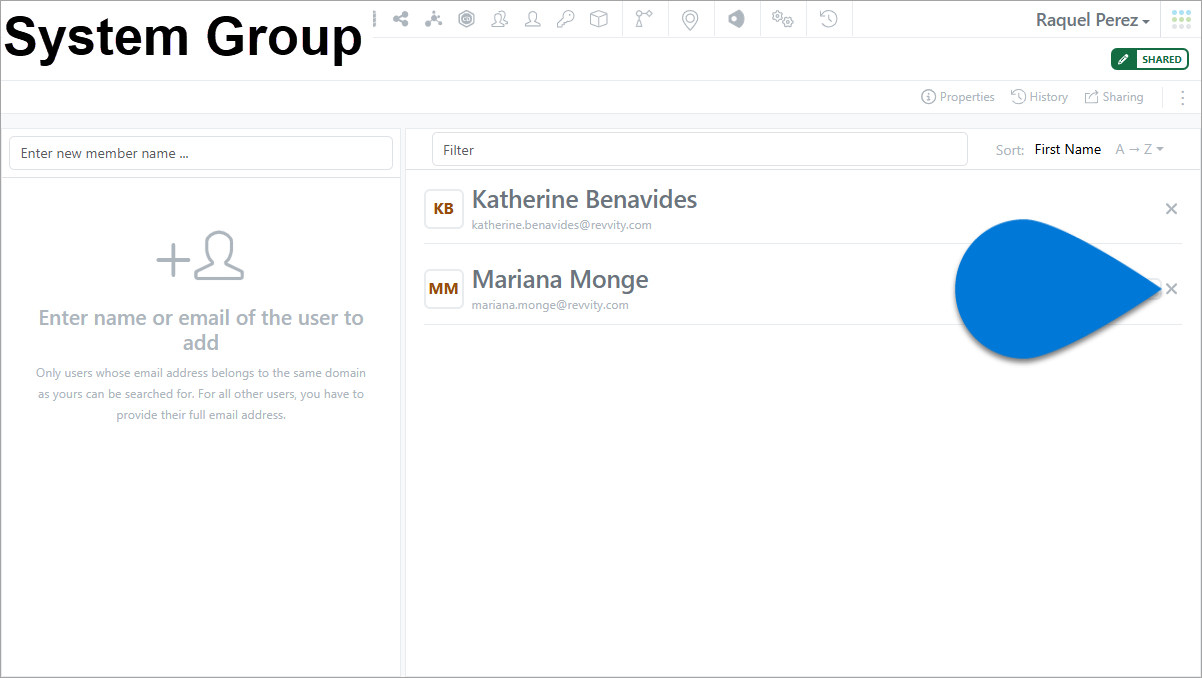Remove Katherine Benavides from the group
1202x678 pixels.
pos(1172,209)
